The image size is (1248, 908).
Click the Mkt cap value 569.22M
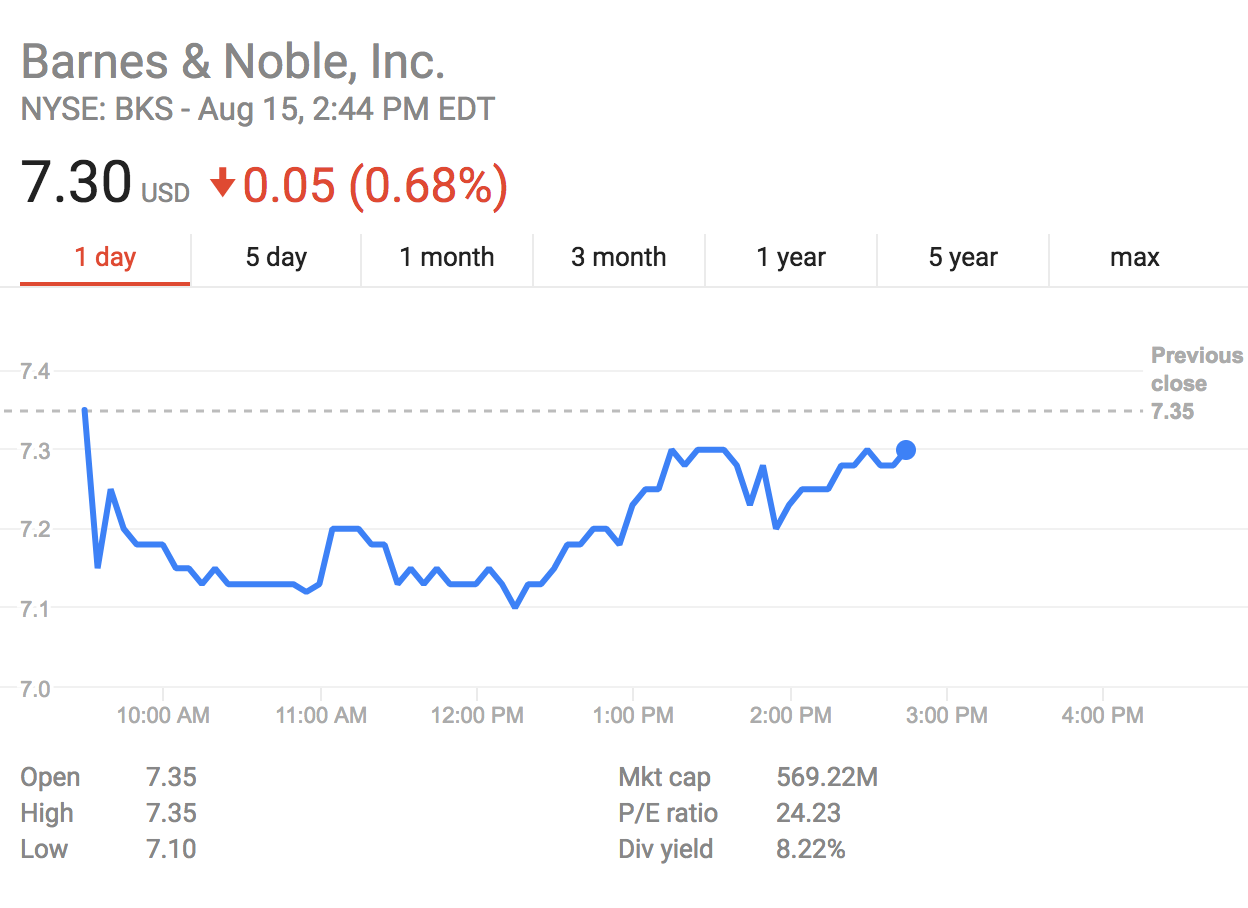(x=826, y=777)
